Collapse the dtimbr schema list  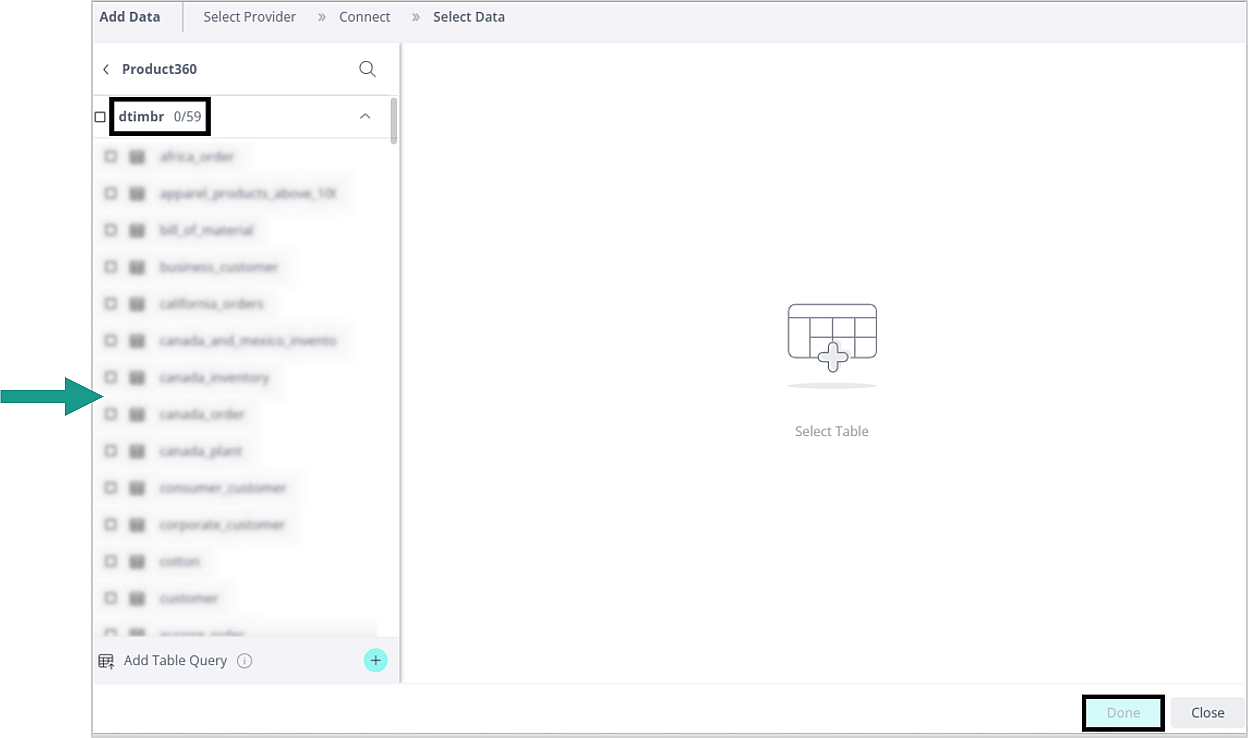[x=365, y=117]
